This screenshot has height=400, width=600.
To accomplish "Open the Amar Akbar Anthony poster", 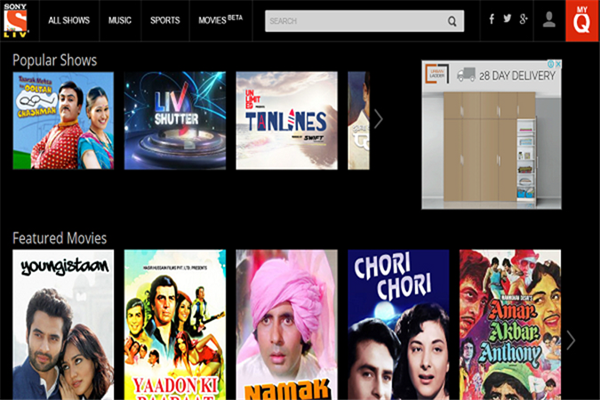I will click(509, 325).
